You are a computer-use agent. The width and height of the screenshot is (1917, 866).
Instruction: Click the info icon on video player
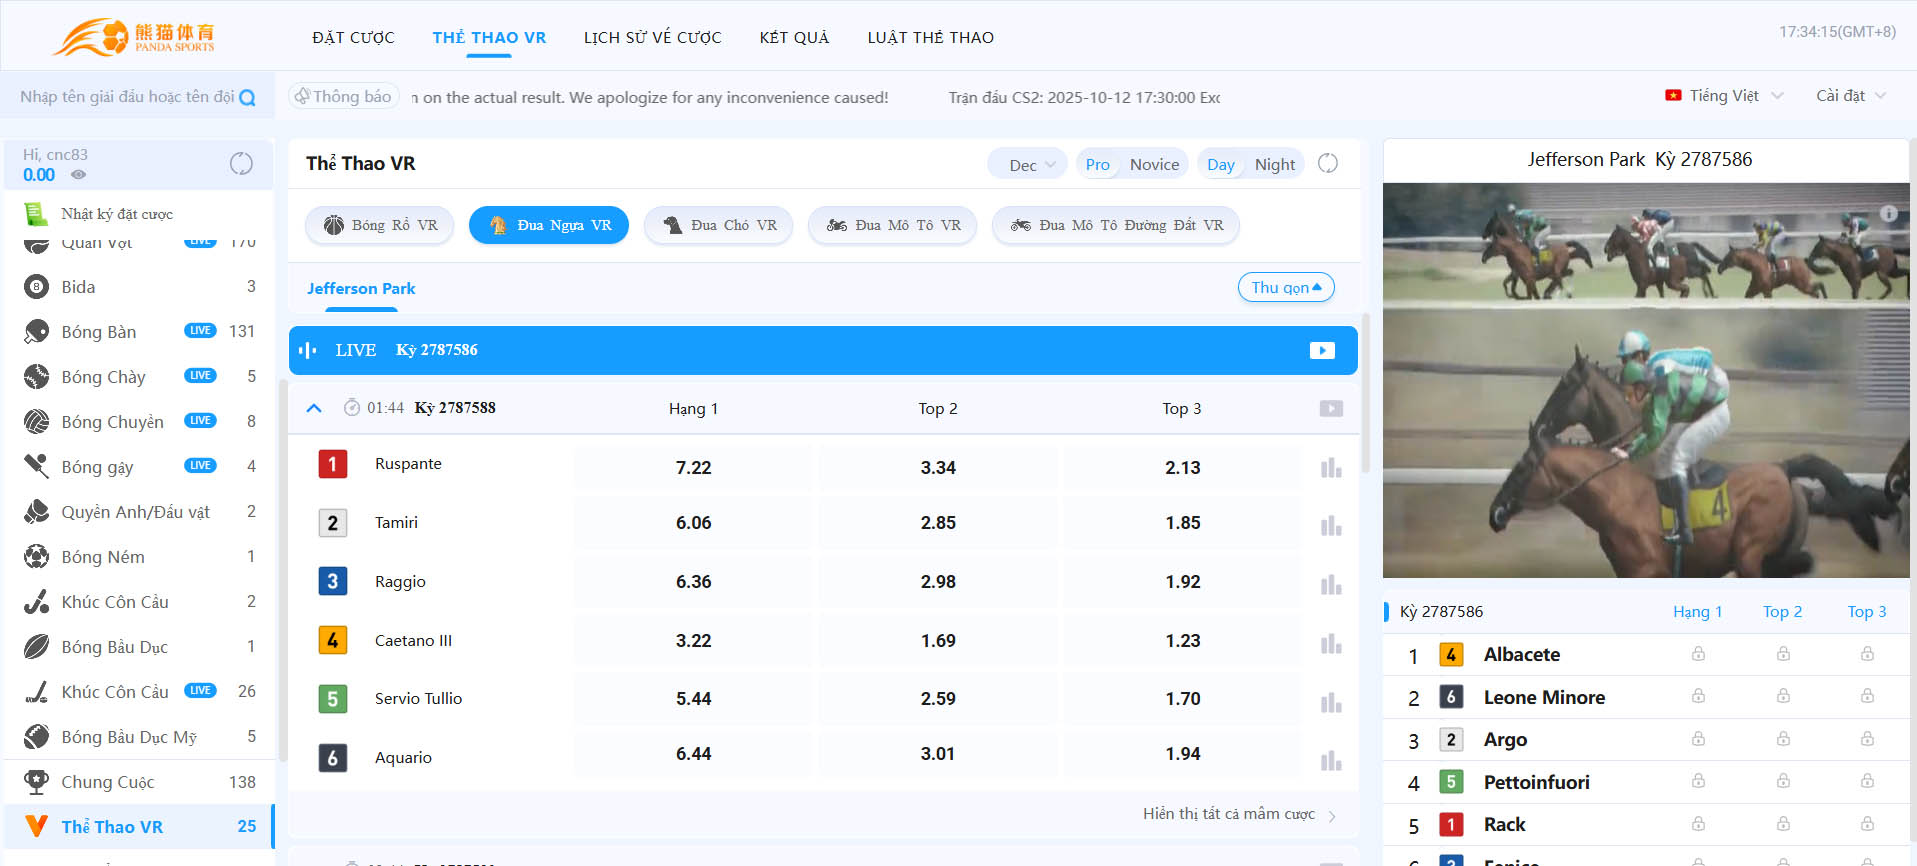point(1888,213)
